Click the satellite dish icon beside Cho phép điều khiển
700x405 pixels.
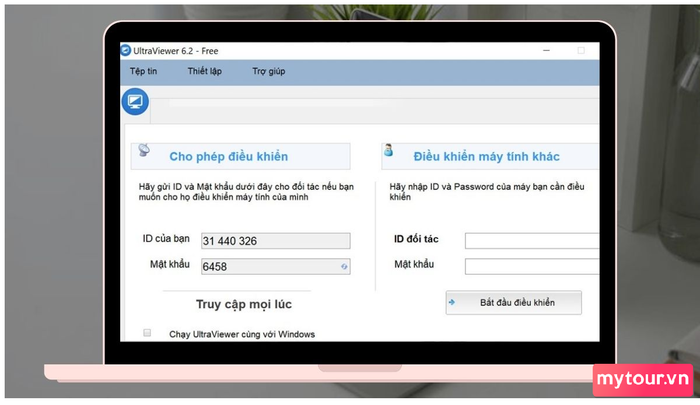coord(144,150)
